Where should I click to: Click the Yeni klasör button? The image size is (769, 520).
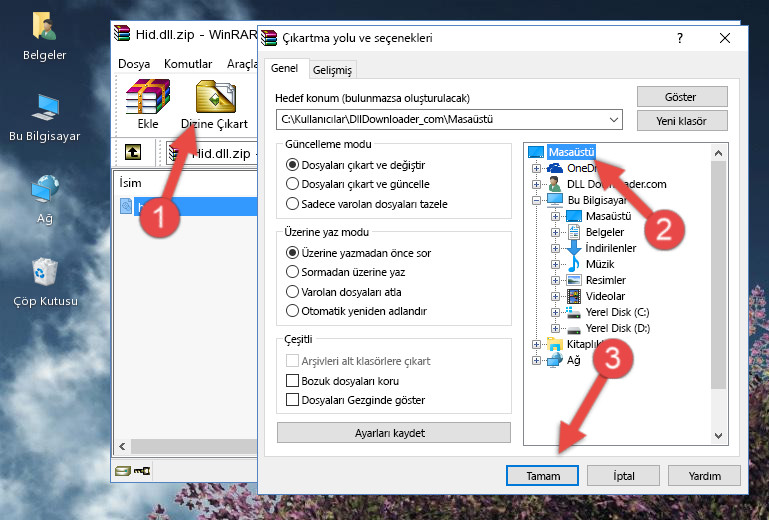682,121
